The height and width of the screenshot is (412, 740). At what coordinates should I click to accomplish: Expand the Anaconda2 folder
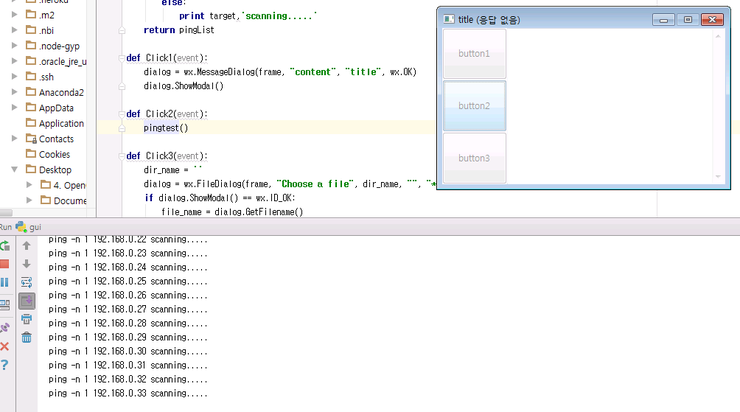14,92
